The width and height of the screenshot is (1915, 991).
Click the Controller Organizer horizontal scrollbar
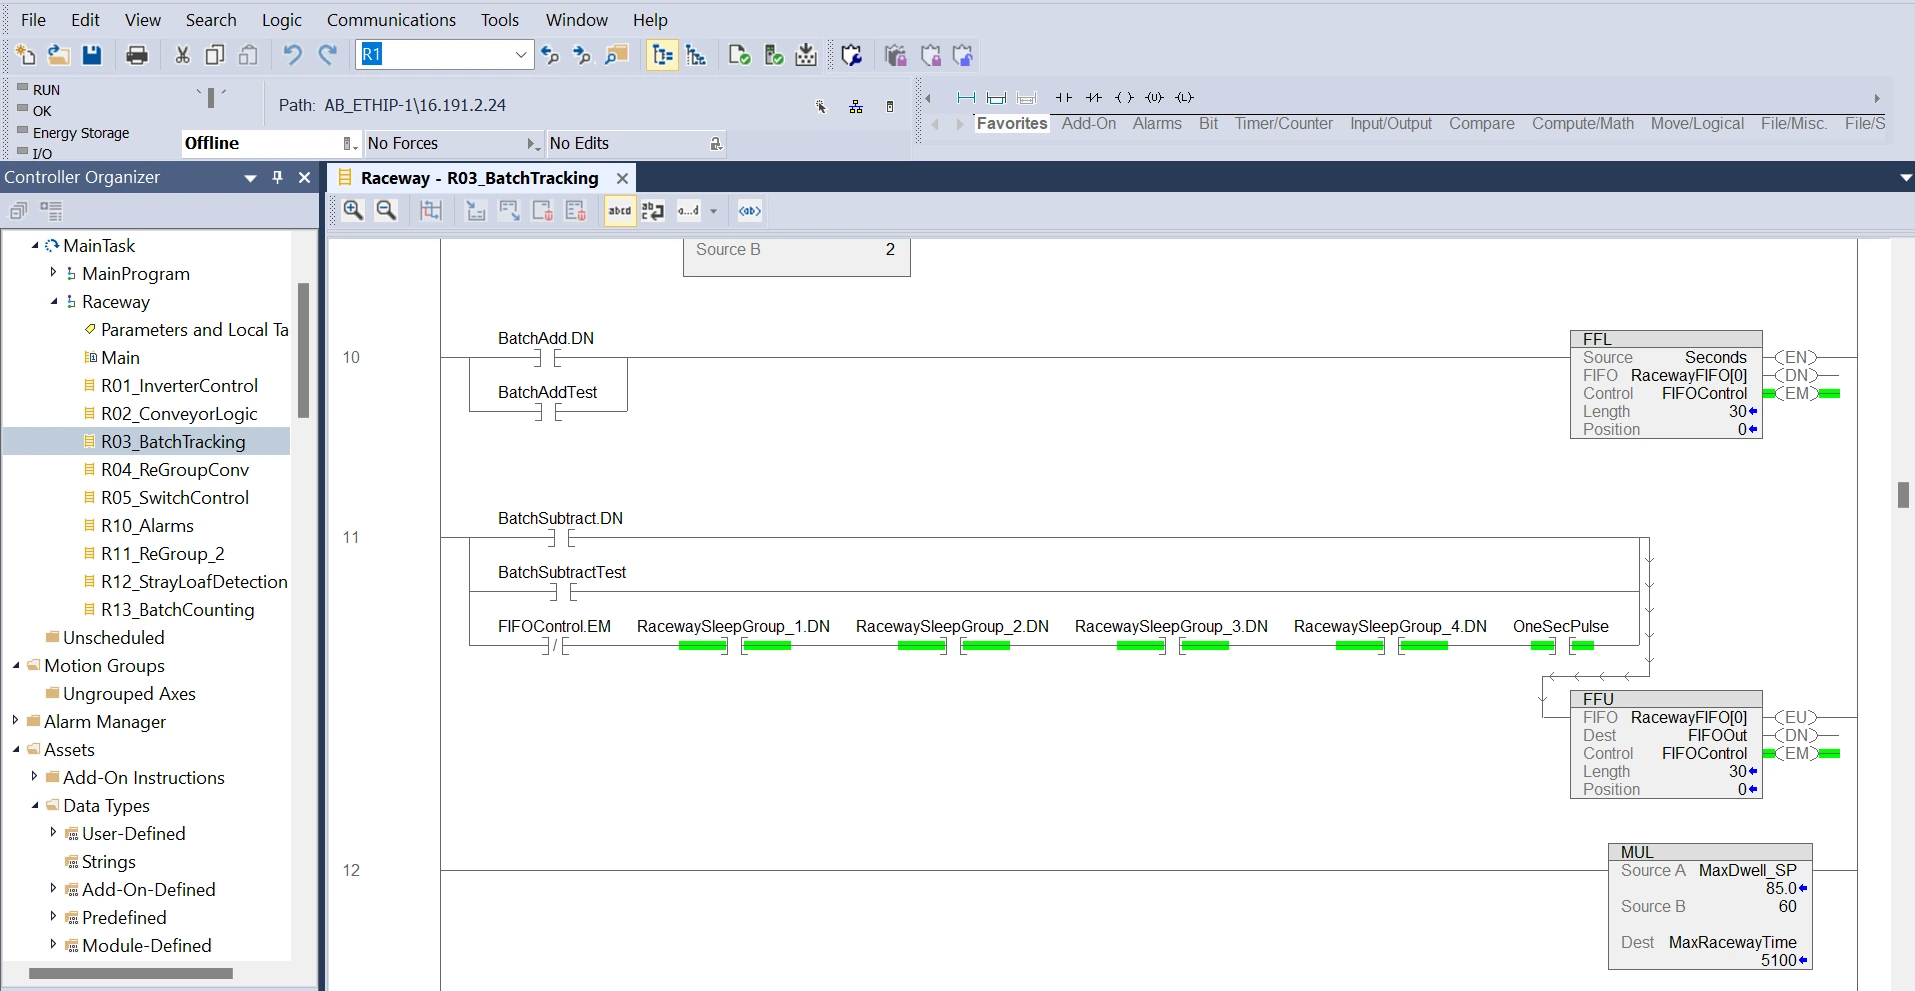(131, 973)
